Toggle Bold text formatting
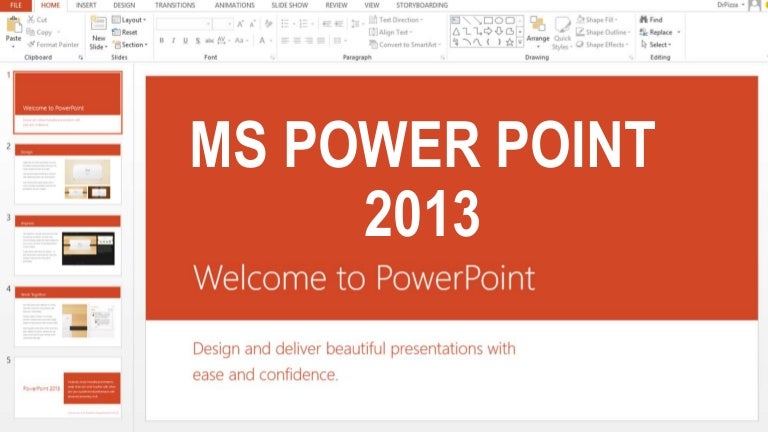Viewport: 768px width, 432px height. coord(161,41)
